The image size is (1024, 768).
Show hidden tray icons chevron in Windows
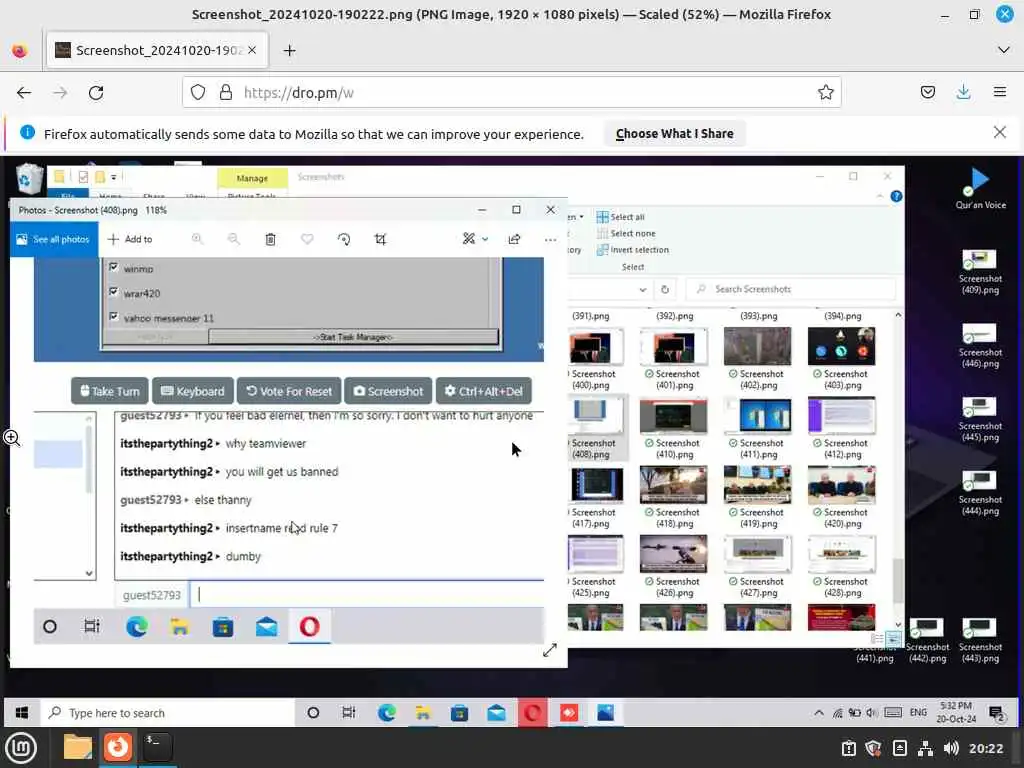coord(818,712)
